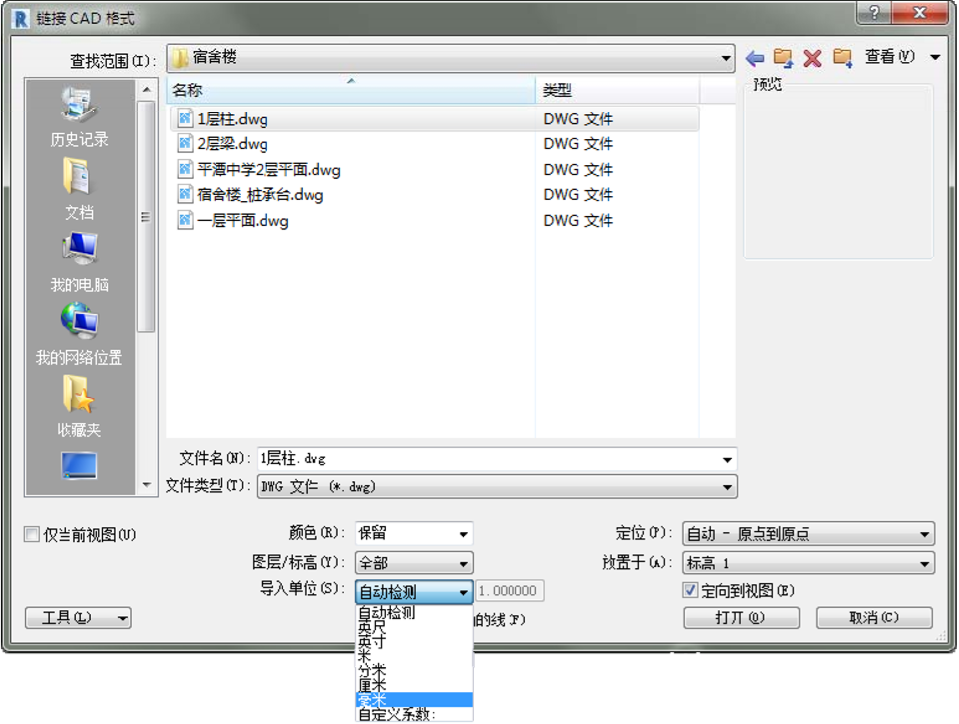Viewport: 959px width, 724px height.
Task: Open the 历史记录 history shortcut
Action: tap(80, 117)
